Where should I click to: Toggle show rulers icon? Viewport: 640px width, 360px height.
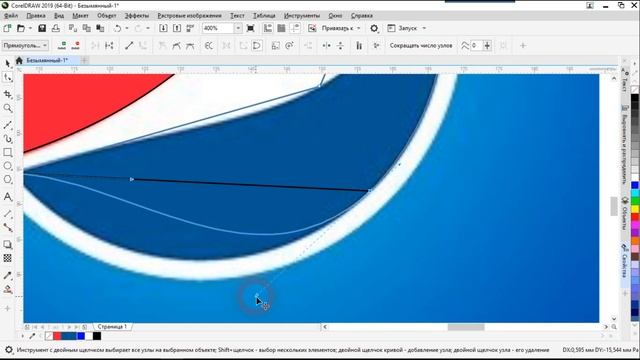tap(268, 28)
